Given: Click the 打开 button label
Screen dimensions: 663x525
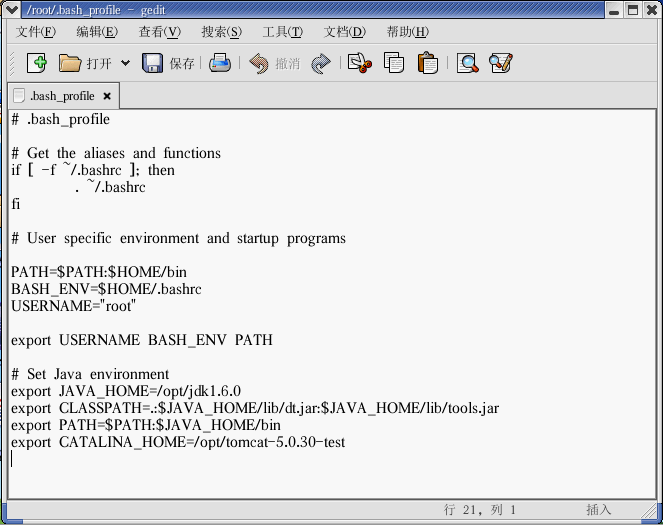Looking at the screenshot, I should tap(99, 64).
